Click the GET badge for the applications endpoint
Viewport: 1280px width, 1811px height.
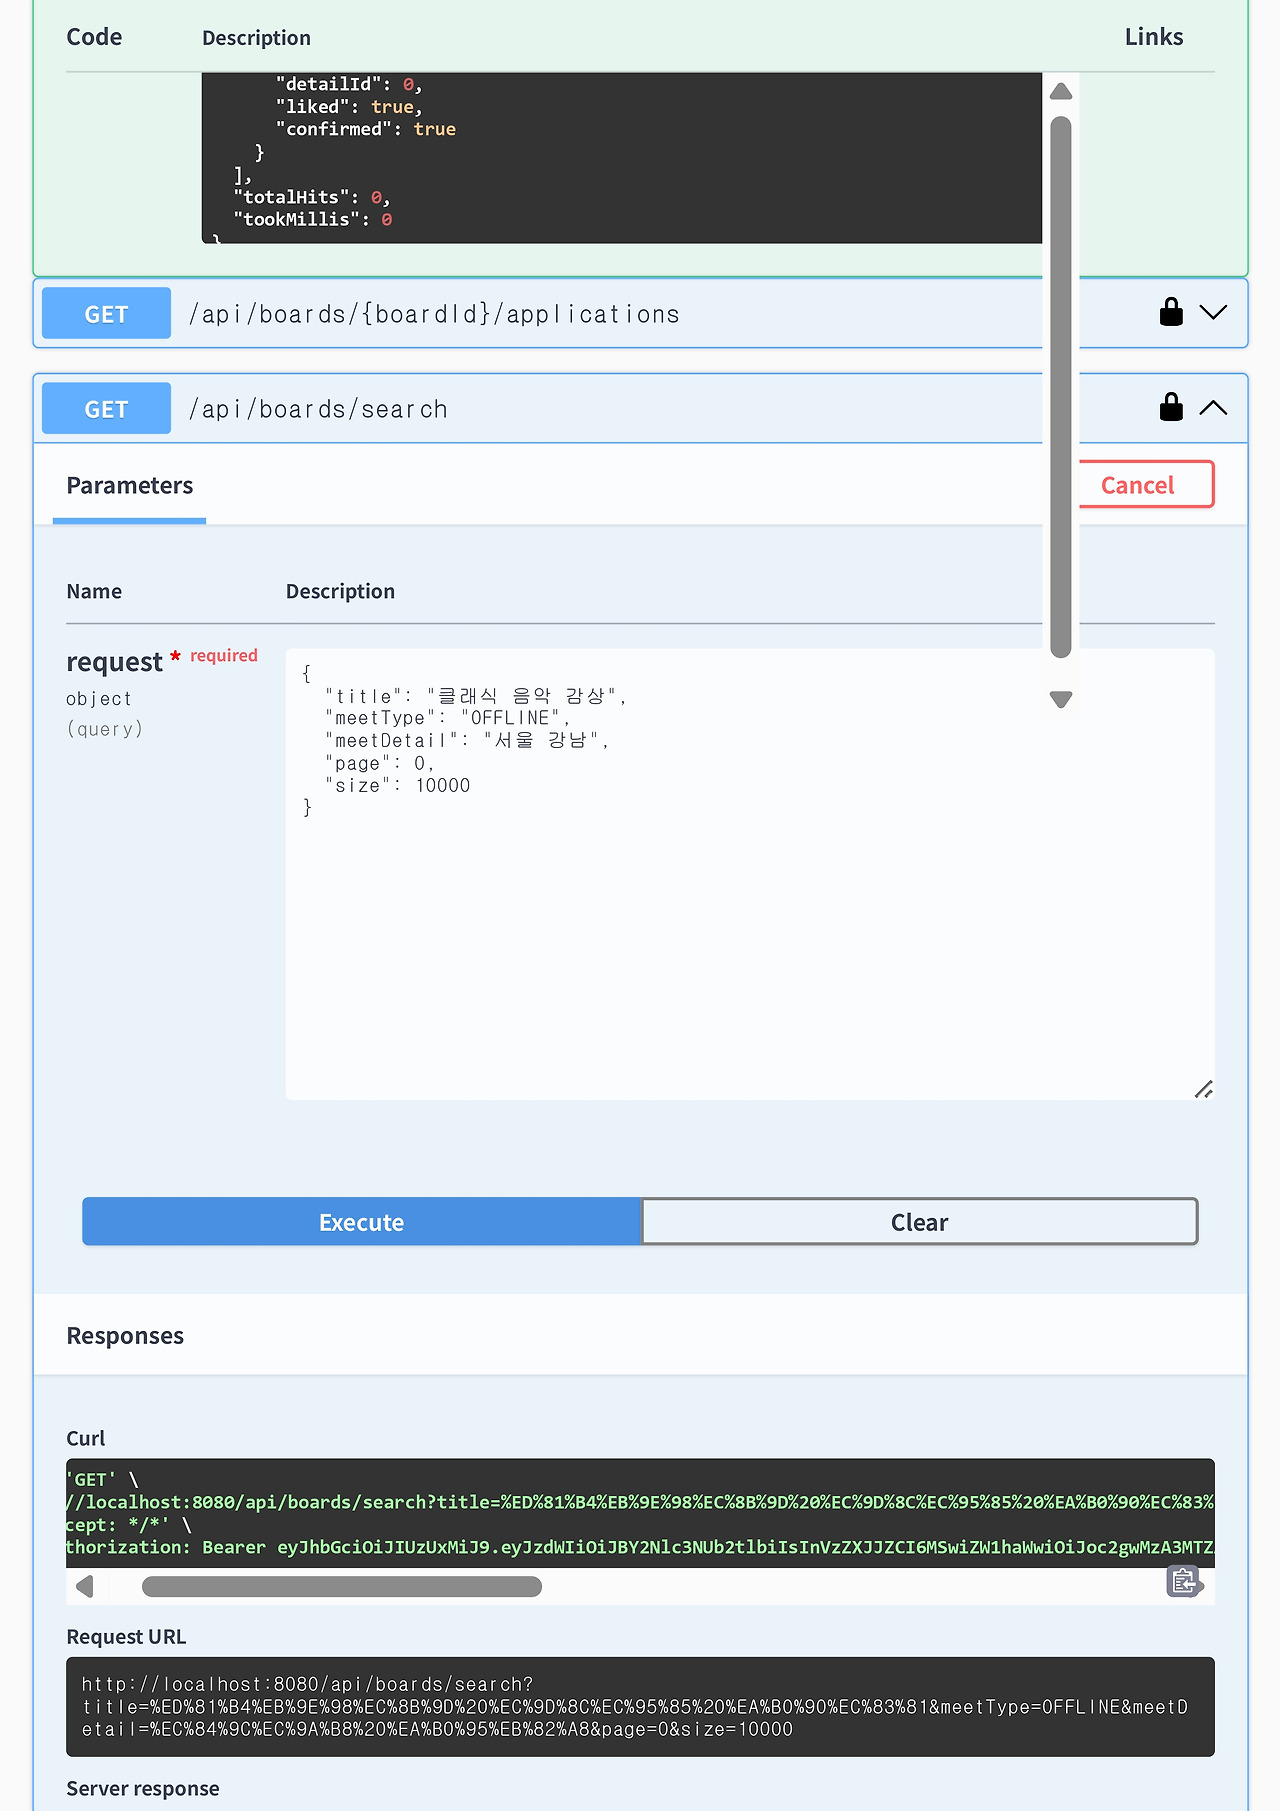pos(106,314)
